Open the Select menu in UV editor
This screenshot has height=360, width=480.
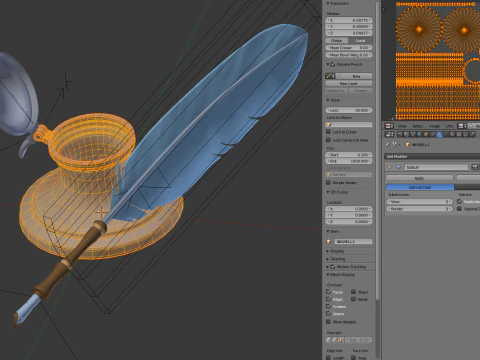click(418, 126)
